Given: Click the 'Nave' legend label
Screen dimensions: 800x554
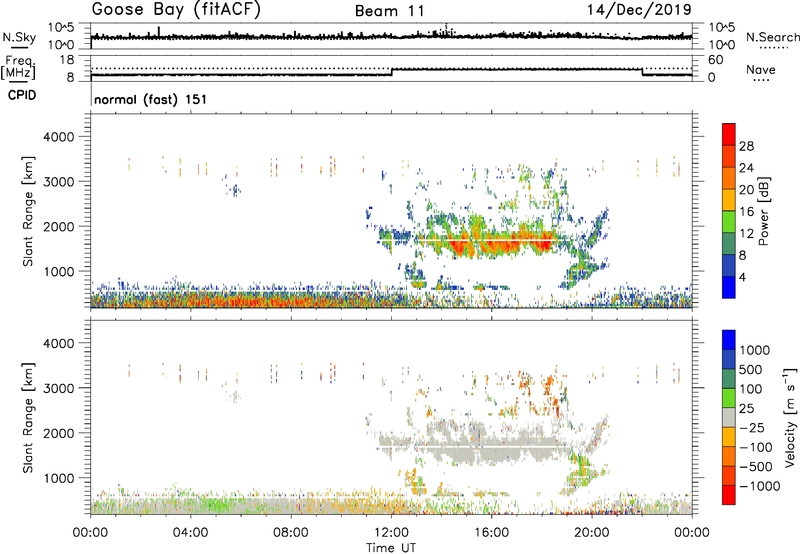Looking at the screenshot, I should (761, 69).
